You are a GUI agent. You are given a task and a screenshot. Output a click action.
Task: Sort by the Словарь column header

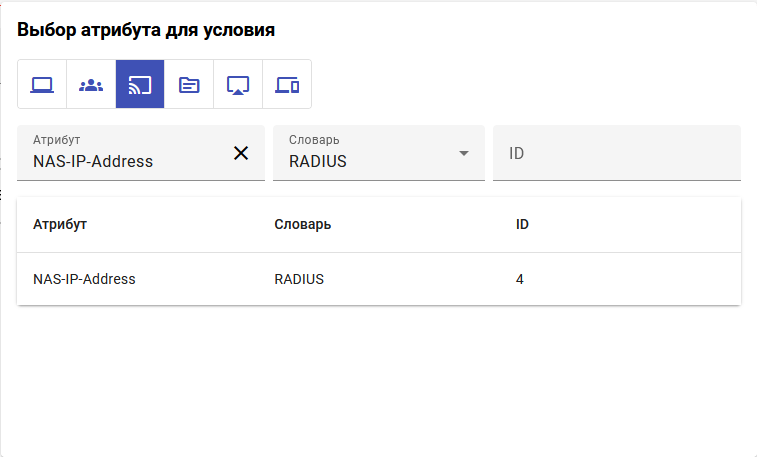tap(302, 224)
